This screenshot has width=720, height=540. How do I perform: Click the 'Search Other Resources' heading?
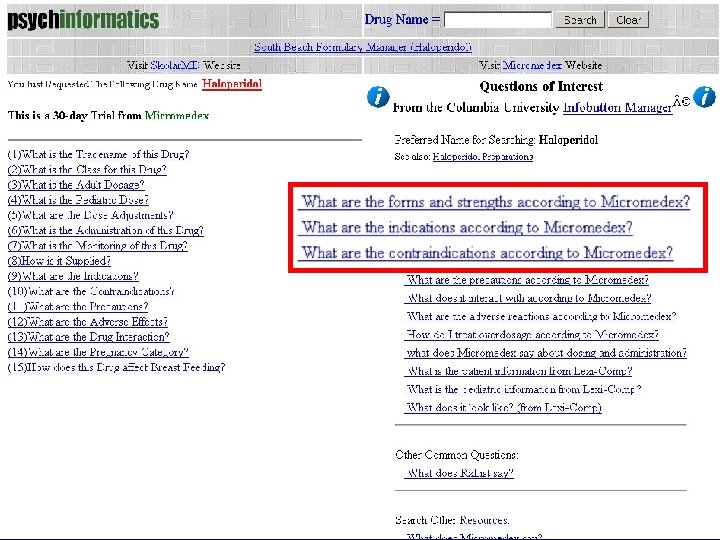click(452, 520)
